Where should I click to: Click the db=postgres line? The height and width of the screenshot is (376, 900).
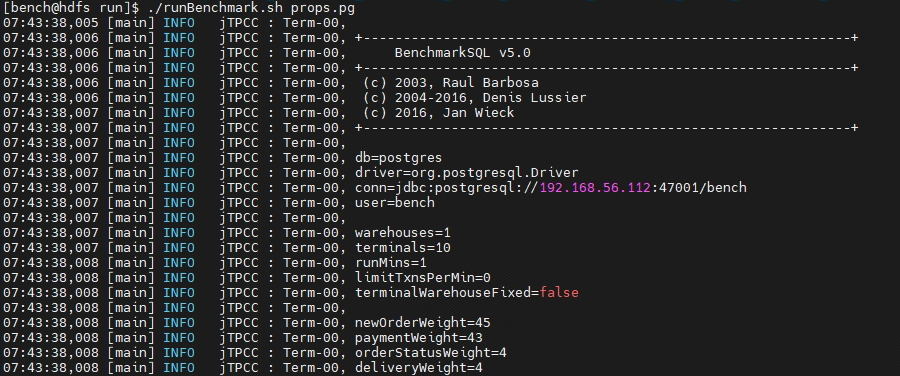[x=398, y=158]
